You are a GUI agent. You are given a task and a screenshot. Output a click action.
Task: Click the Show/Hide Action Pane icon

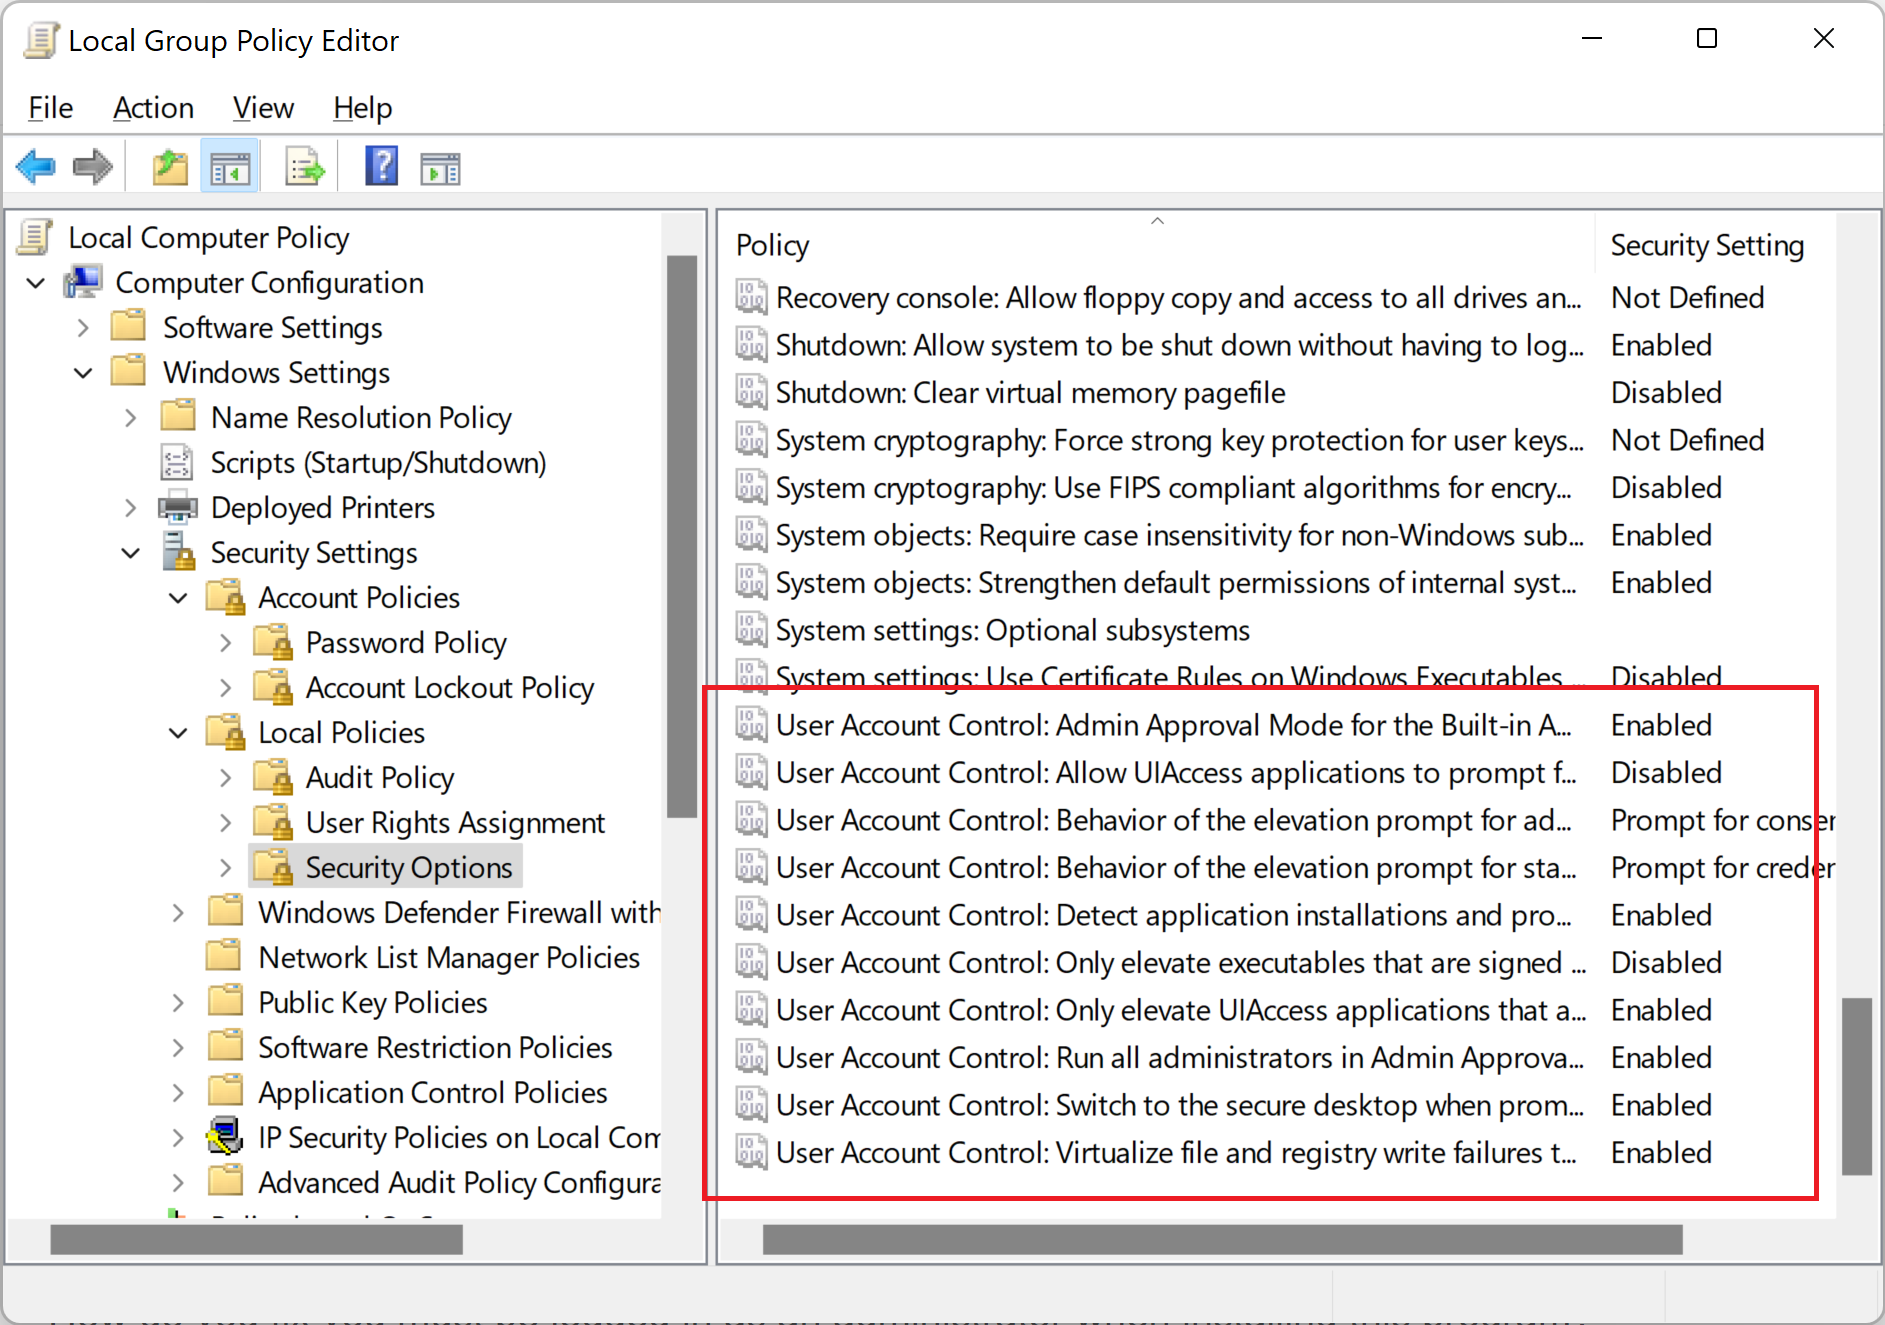pyautogui.click(x=439, y=166)
